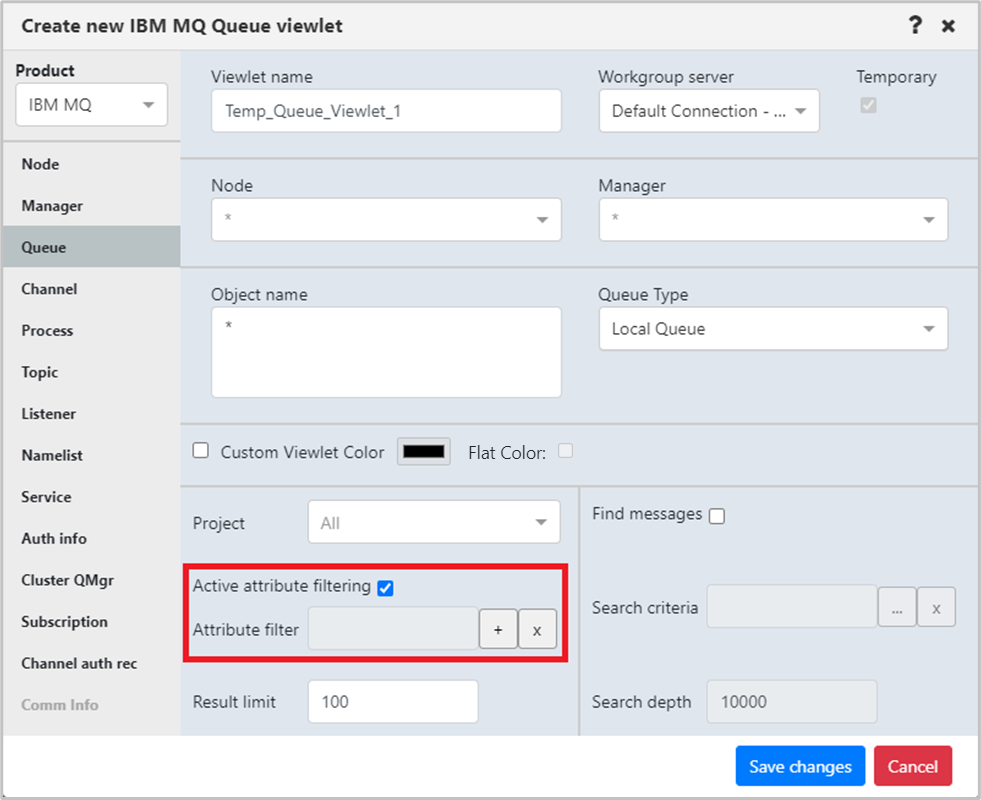Open Search criteria ellipsis button

897,607
